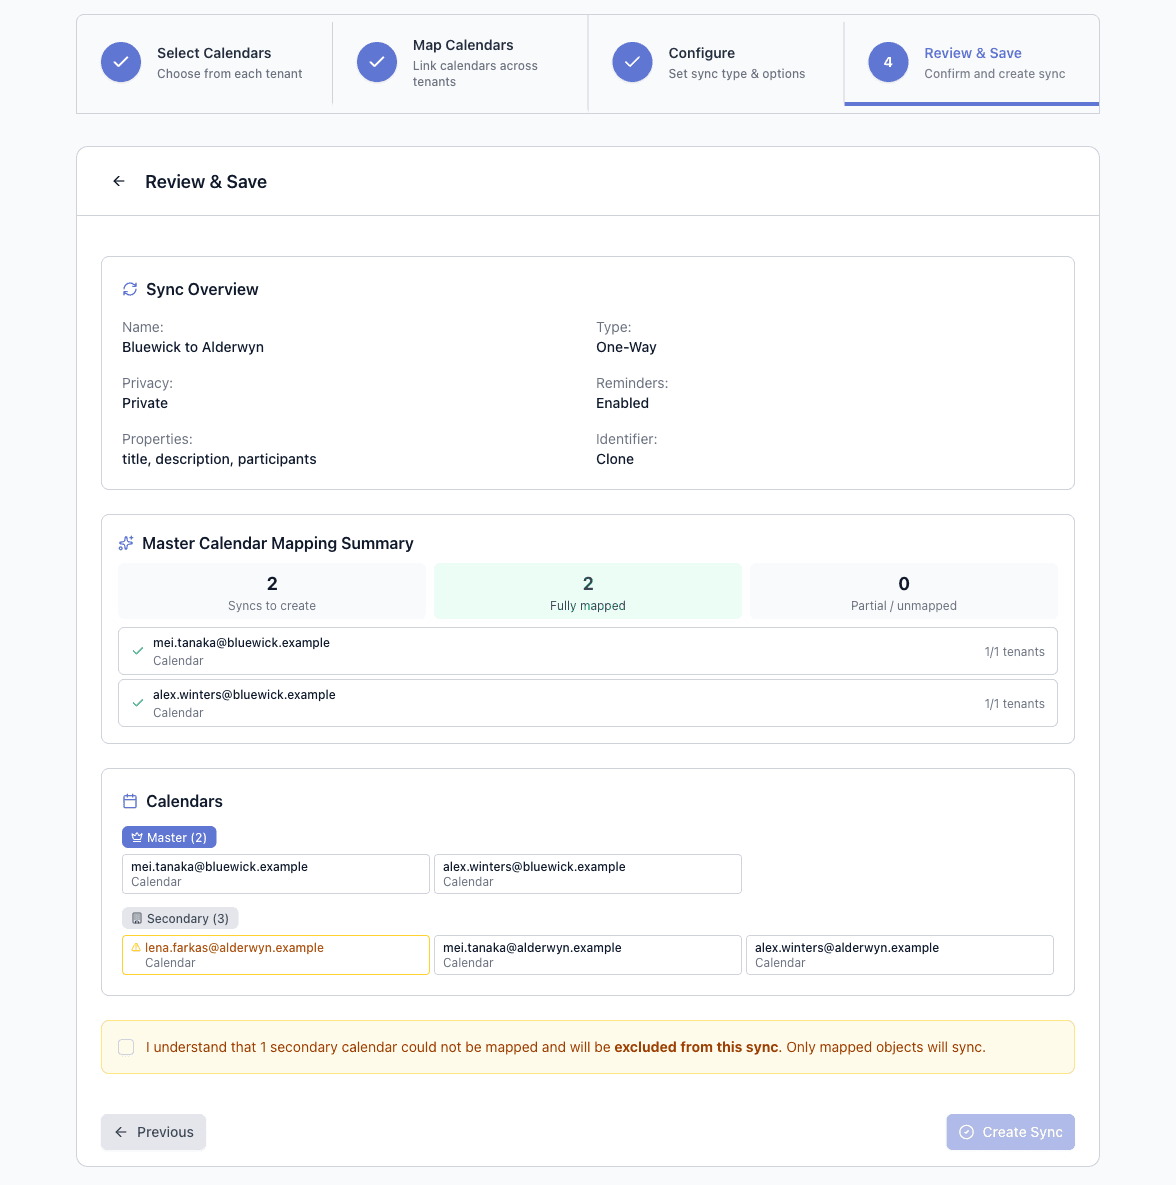The width and height of the screenshot is (1176, 1185).
Task: Click the green check for alex.winters@bluewick.example row
Action: click(x=138, y=703)
